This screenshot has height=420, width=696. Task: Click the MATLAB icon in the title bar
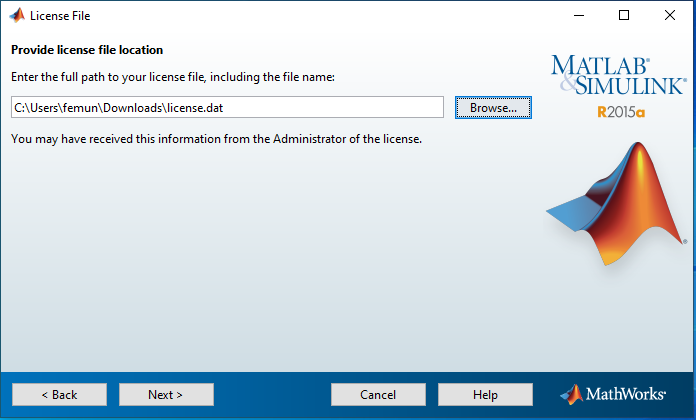pyautogui.click(x=15, y=16)
